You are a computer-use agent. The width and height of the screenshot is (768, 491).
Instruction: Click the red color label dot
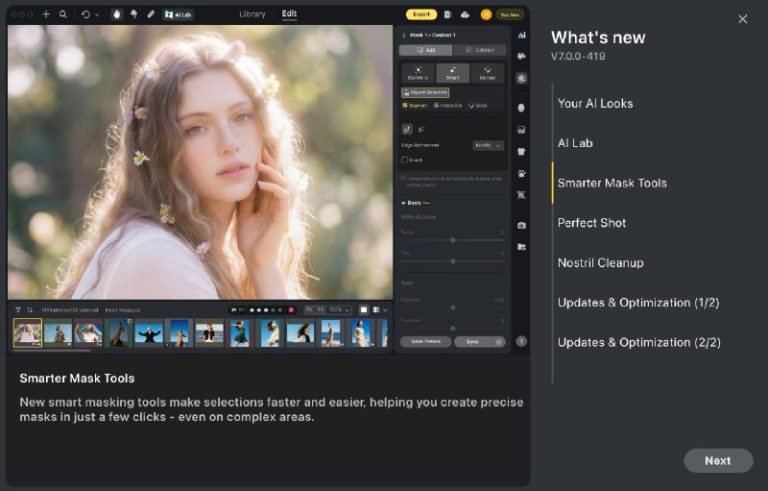(291, 310)
